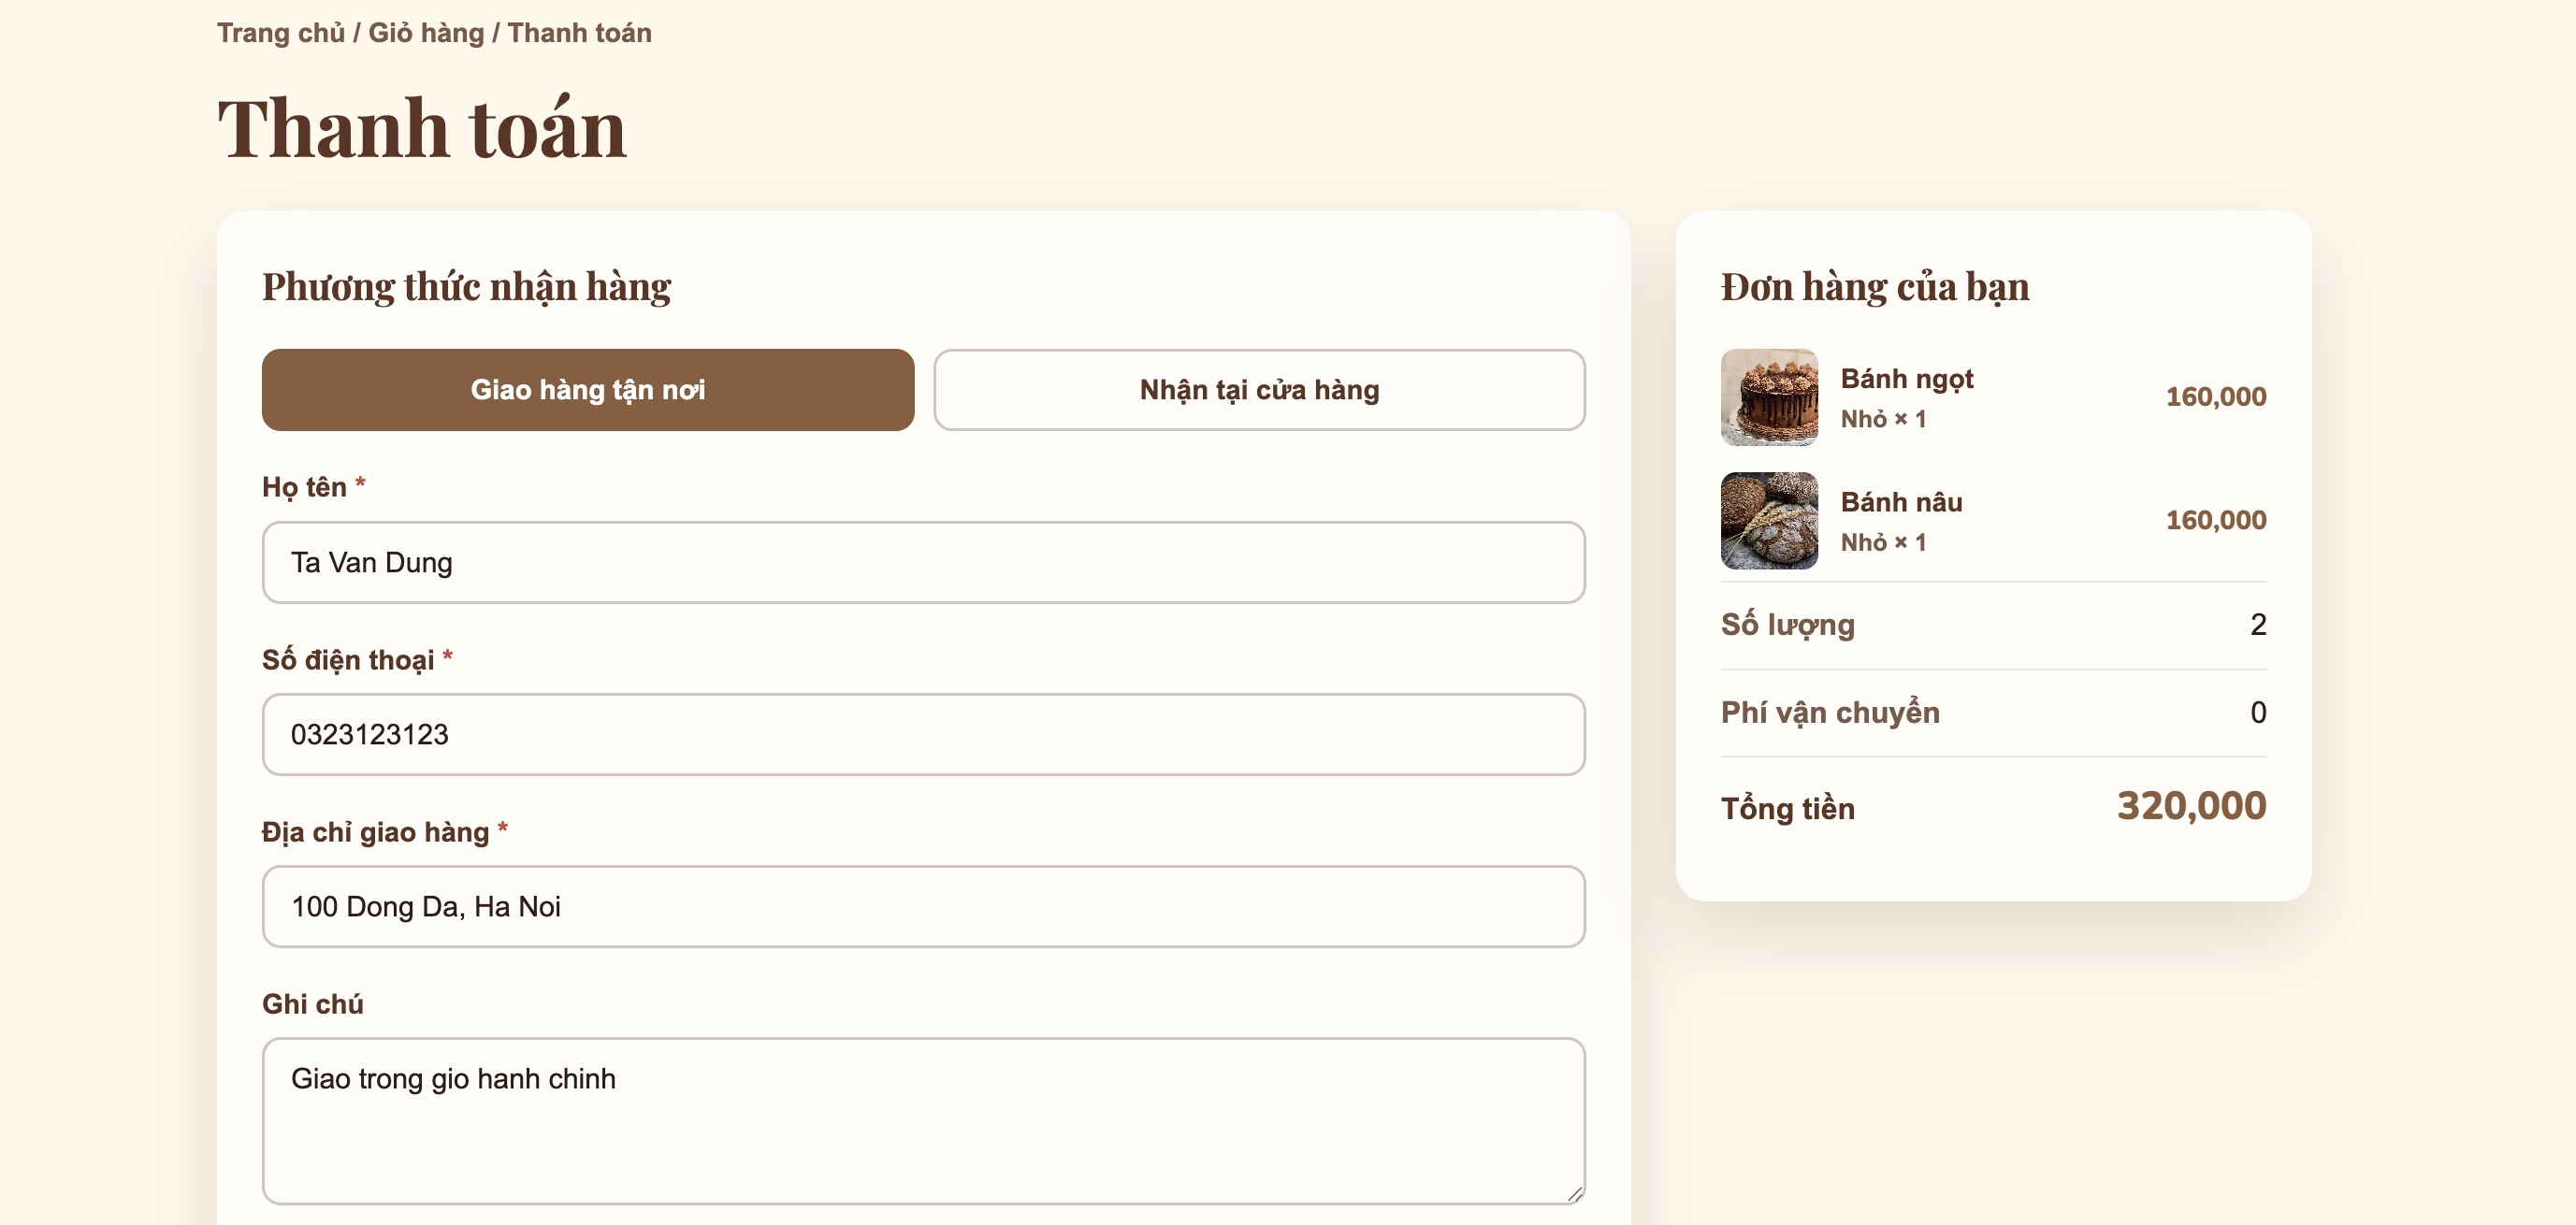2576x1225 pixels.
Task: Click the Tổng tiền amount 320,000
Action: pos(2191,806)
